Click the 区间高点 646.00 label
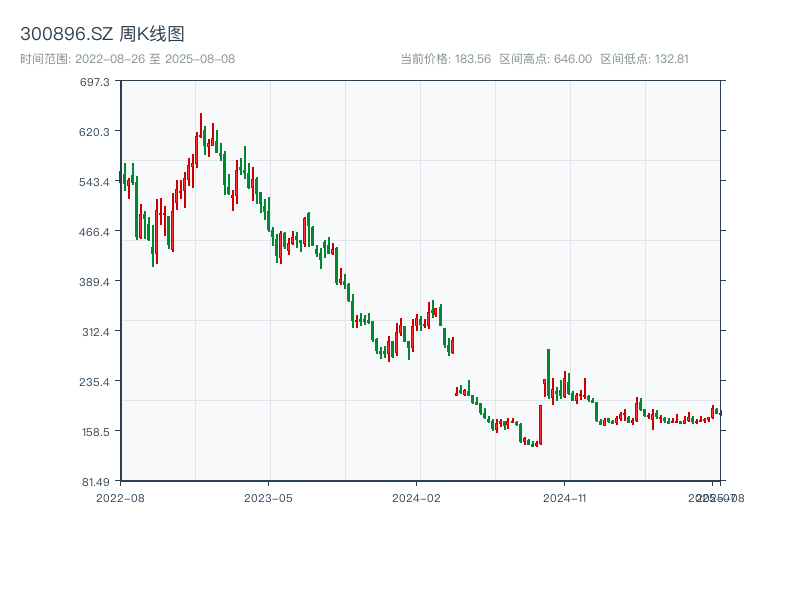Screen dimensions: 800x600 (x=545, y=59)
